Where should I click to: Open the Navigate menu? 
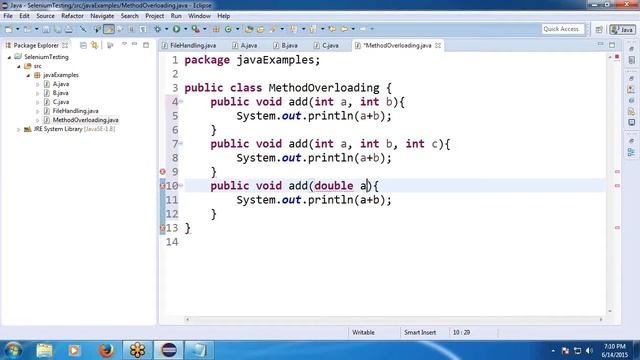coord(102,16)
